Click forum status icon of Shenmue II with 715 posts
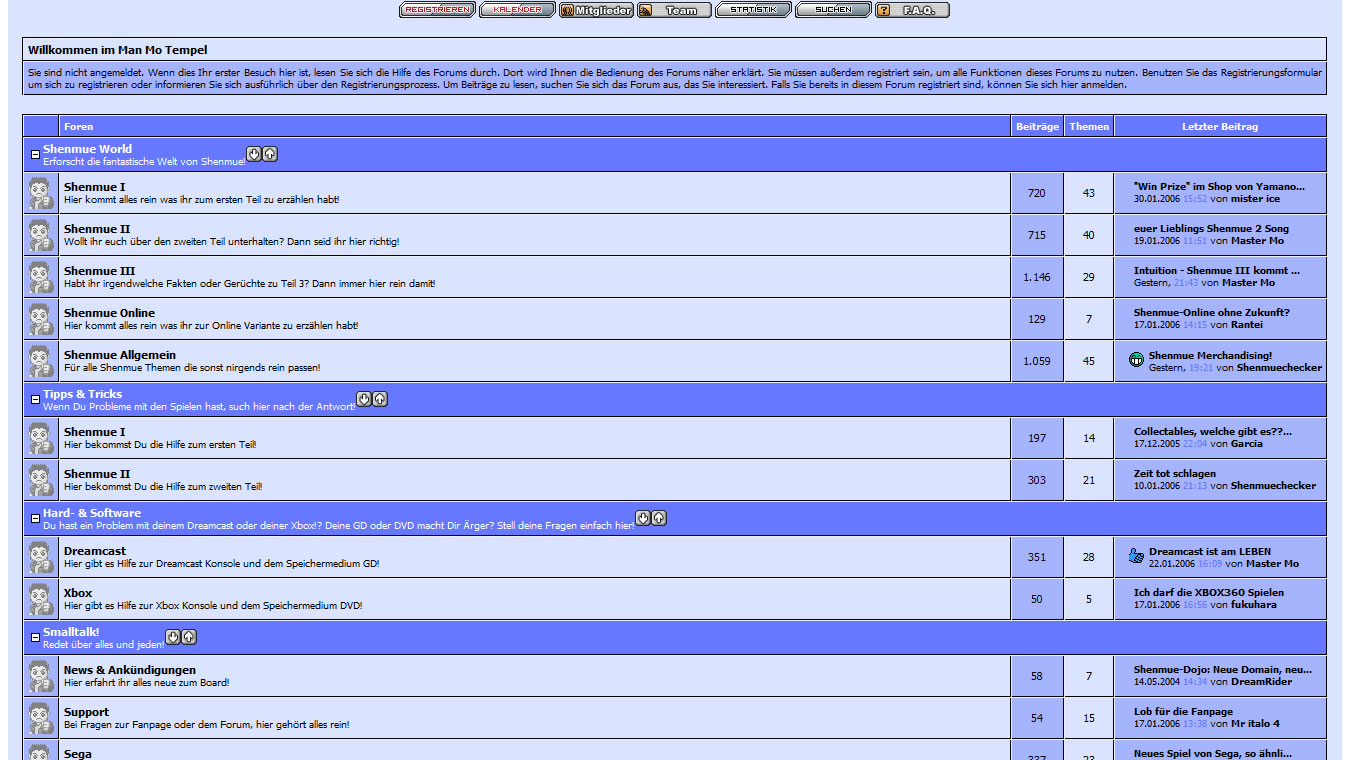This screenshot has height=760, width=1354. click(40, 235)
